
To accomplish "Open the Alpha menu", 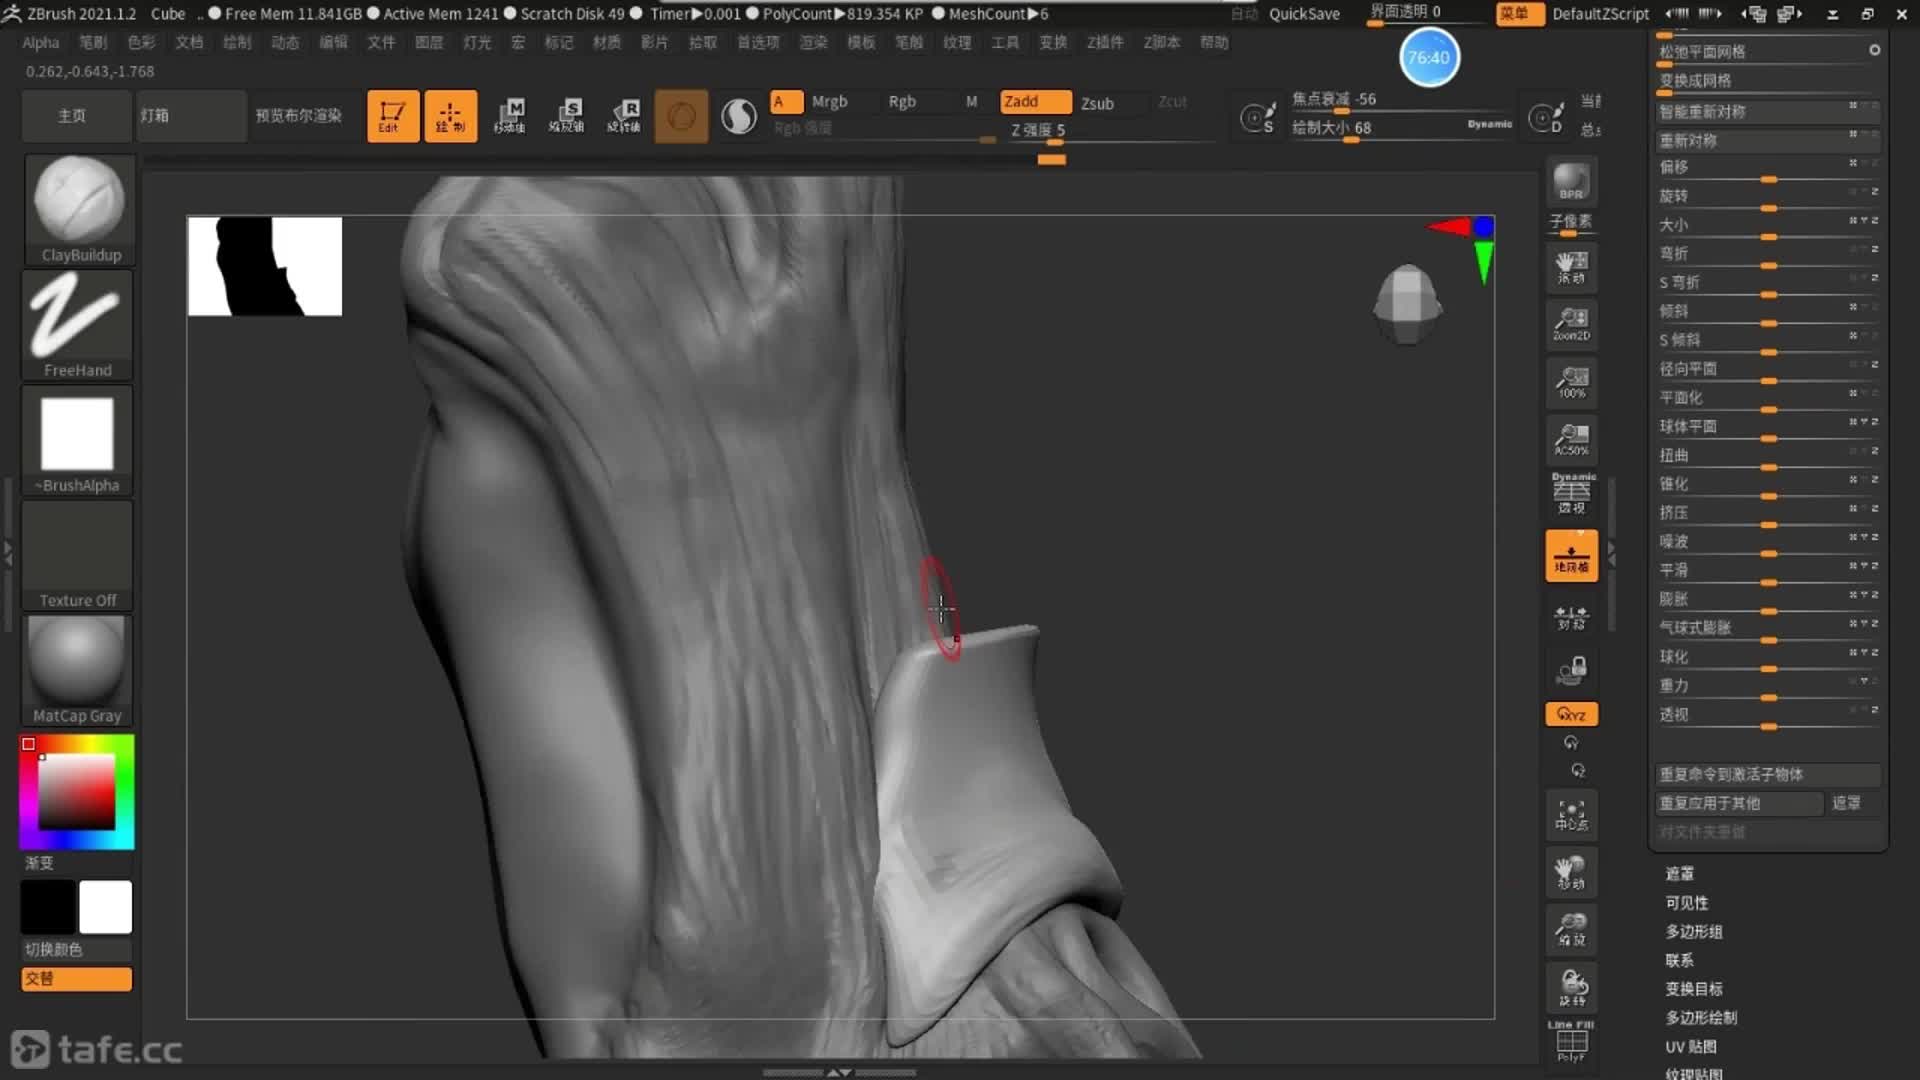I will click(x=41, y=42).
